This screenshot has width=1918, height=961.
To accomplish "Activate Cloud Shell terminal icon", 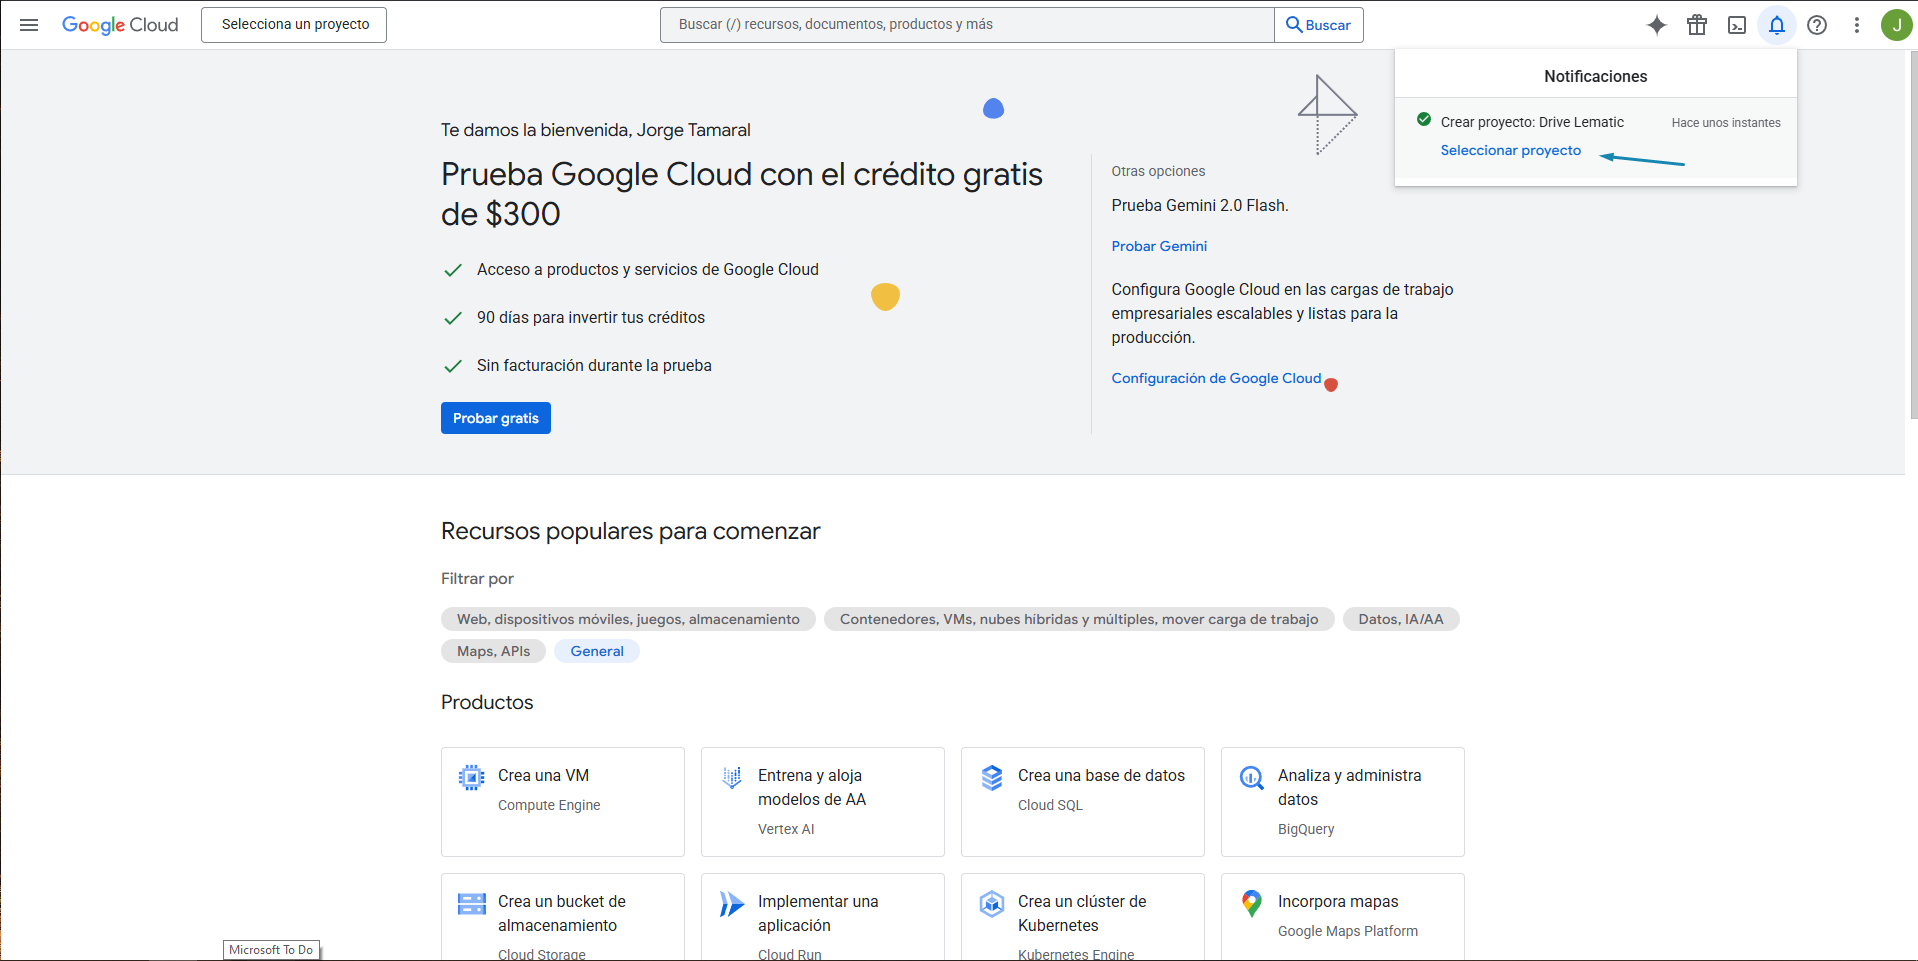I will [x=1737, y=25].
